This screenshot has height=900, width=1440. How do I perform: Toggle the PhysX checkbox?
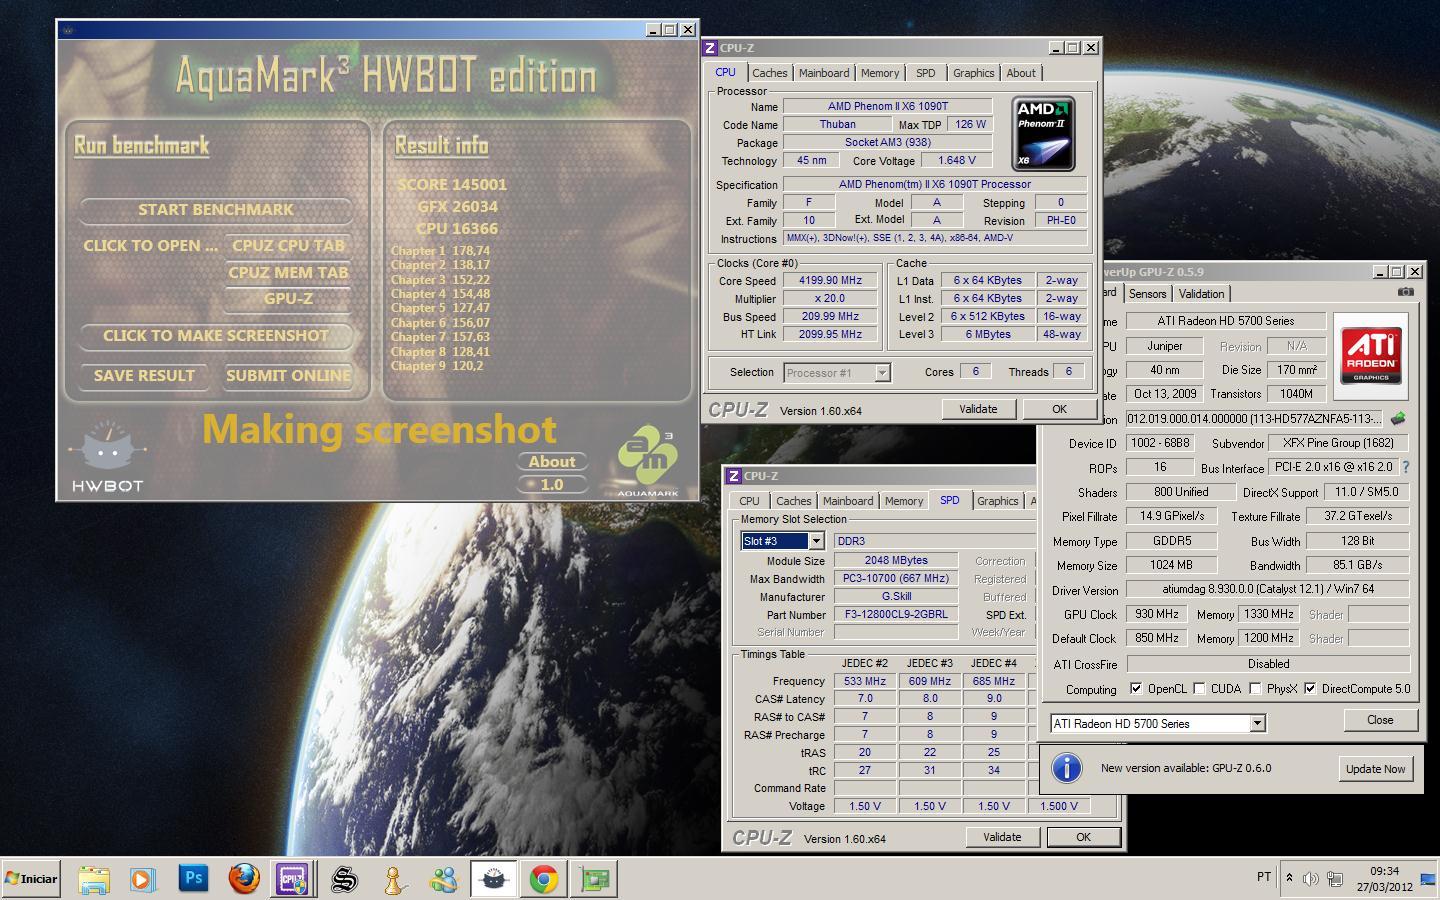pos(1254,689)
